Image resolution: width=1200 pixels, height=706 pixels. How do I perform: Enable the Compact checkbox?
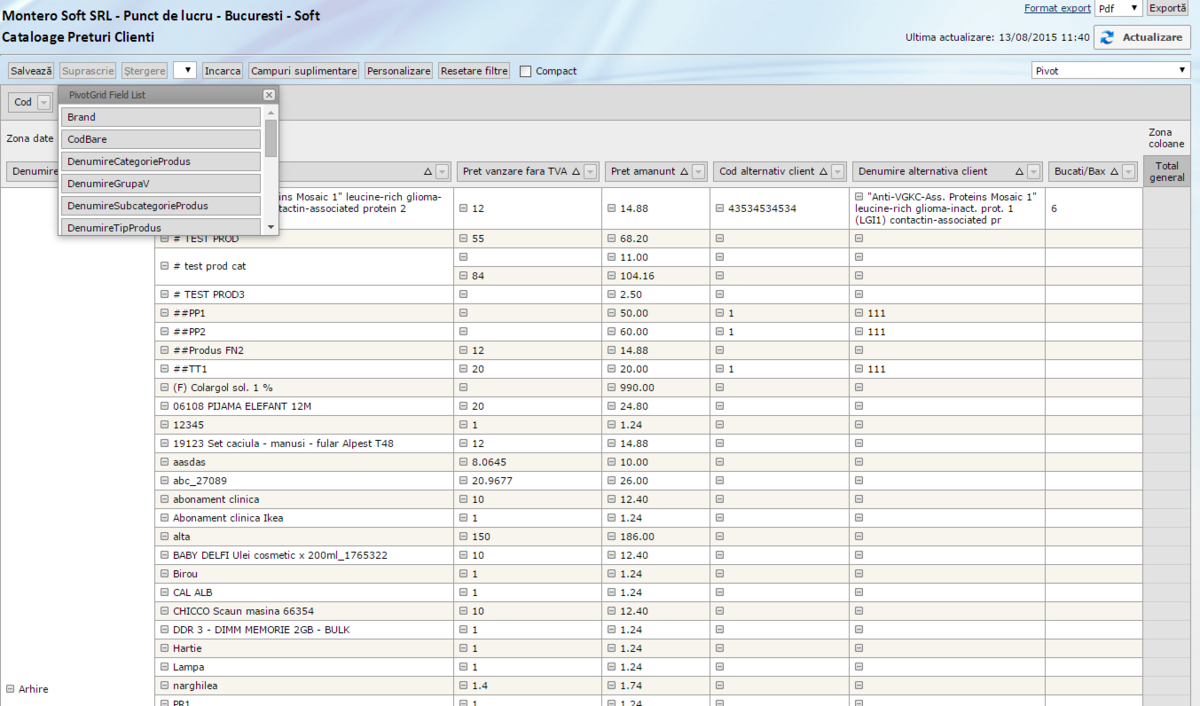tap(526, 71)
